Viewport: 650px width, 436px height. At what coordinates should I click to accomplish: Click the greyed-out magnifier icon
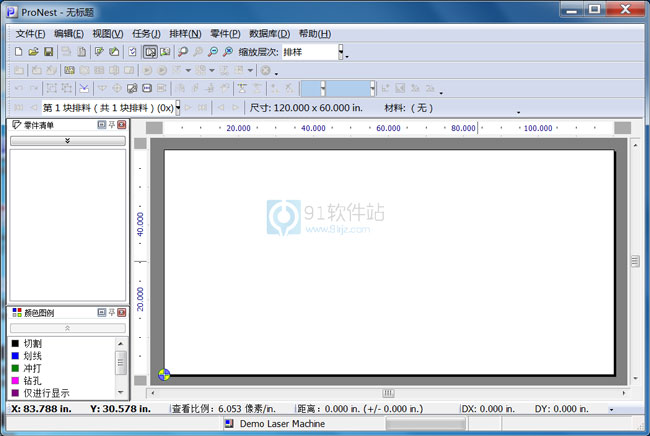[198, 52]
